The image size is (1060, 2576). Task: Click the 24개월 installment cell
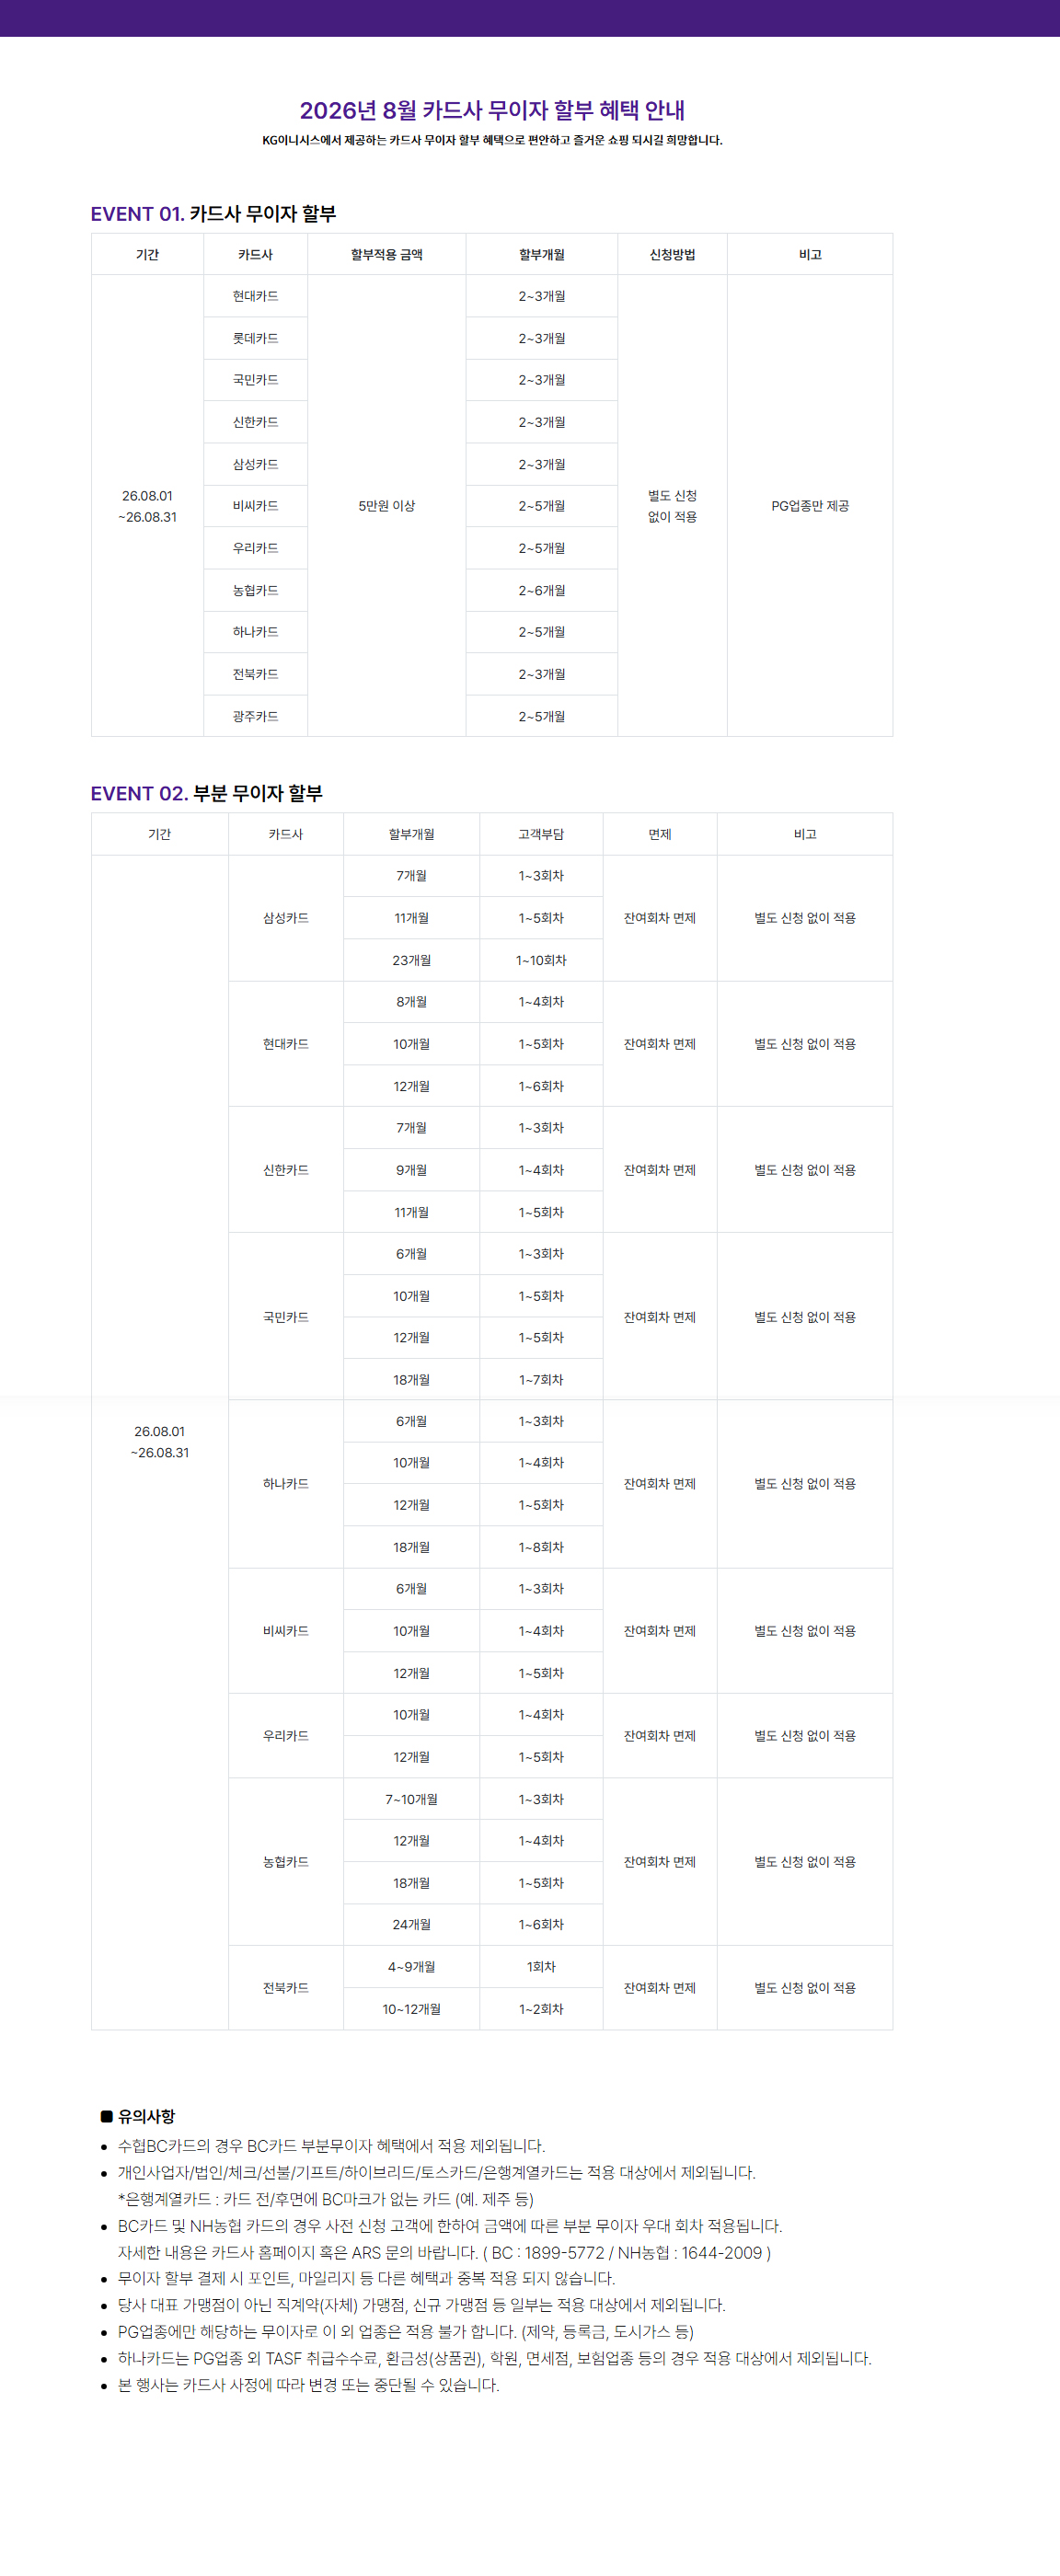click(412, 1924)
